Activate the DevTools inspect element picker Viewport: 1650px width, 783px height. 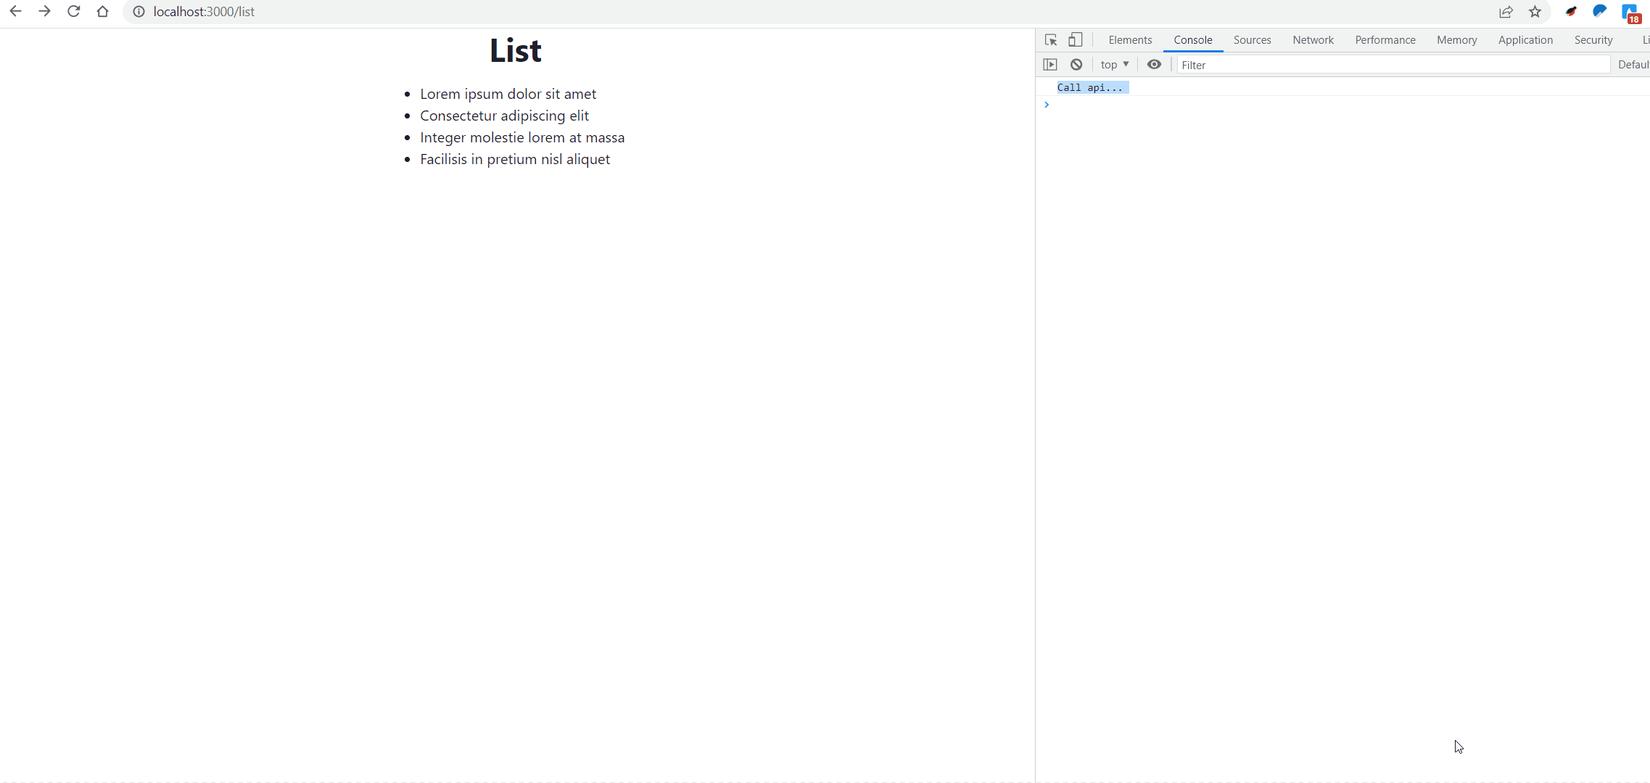[1051, 40]
